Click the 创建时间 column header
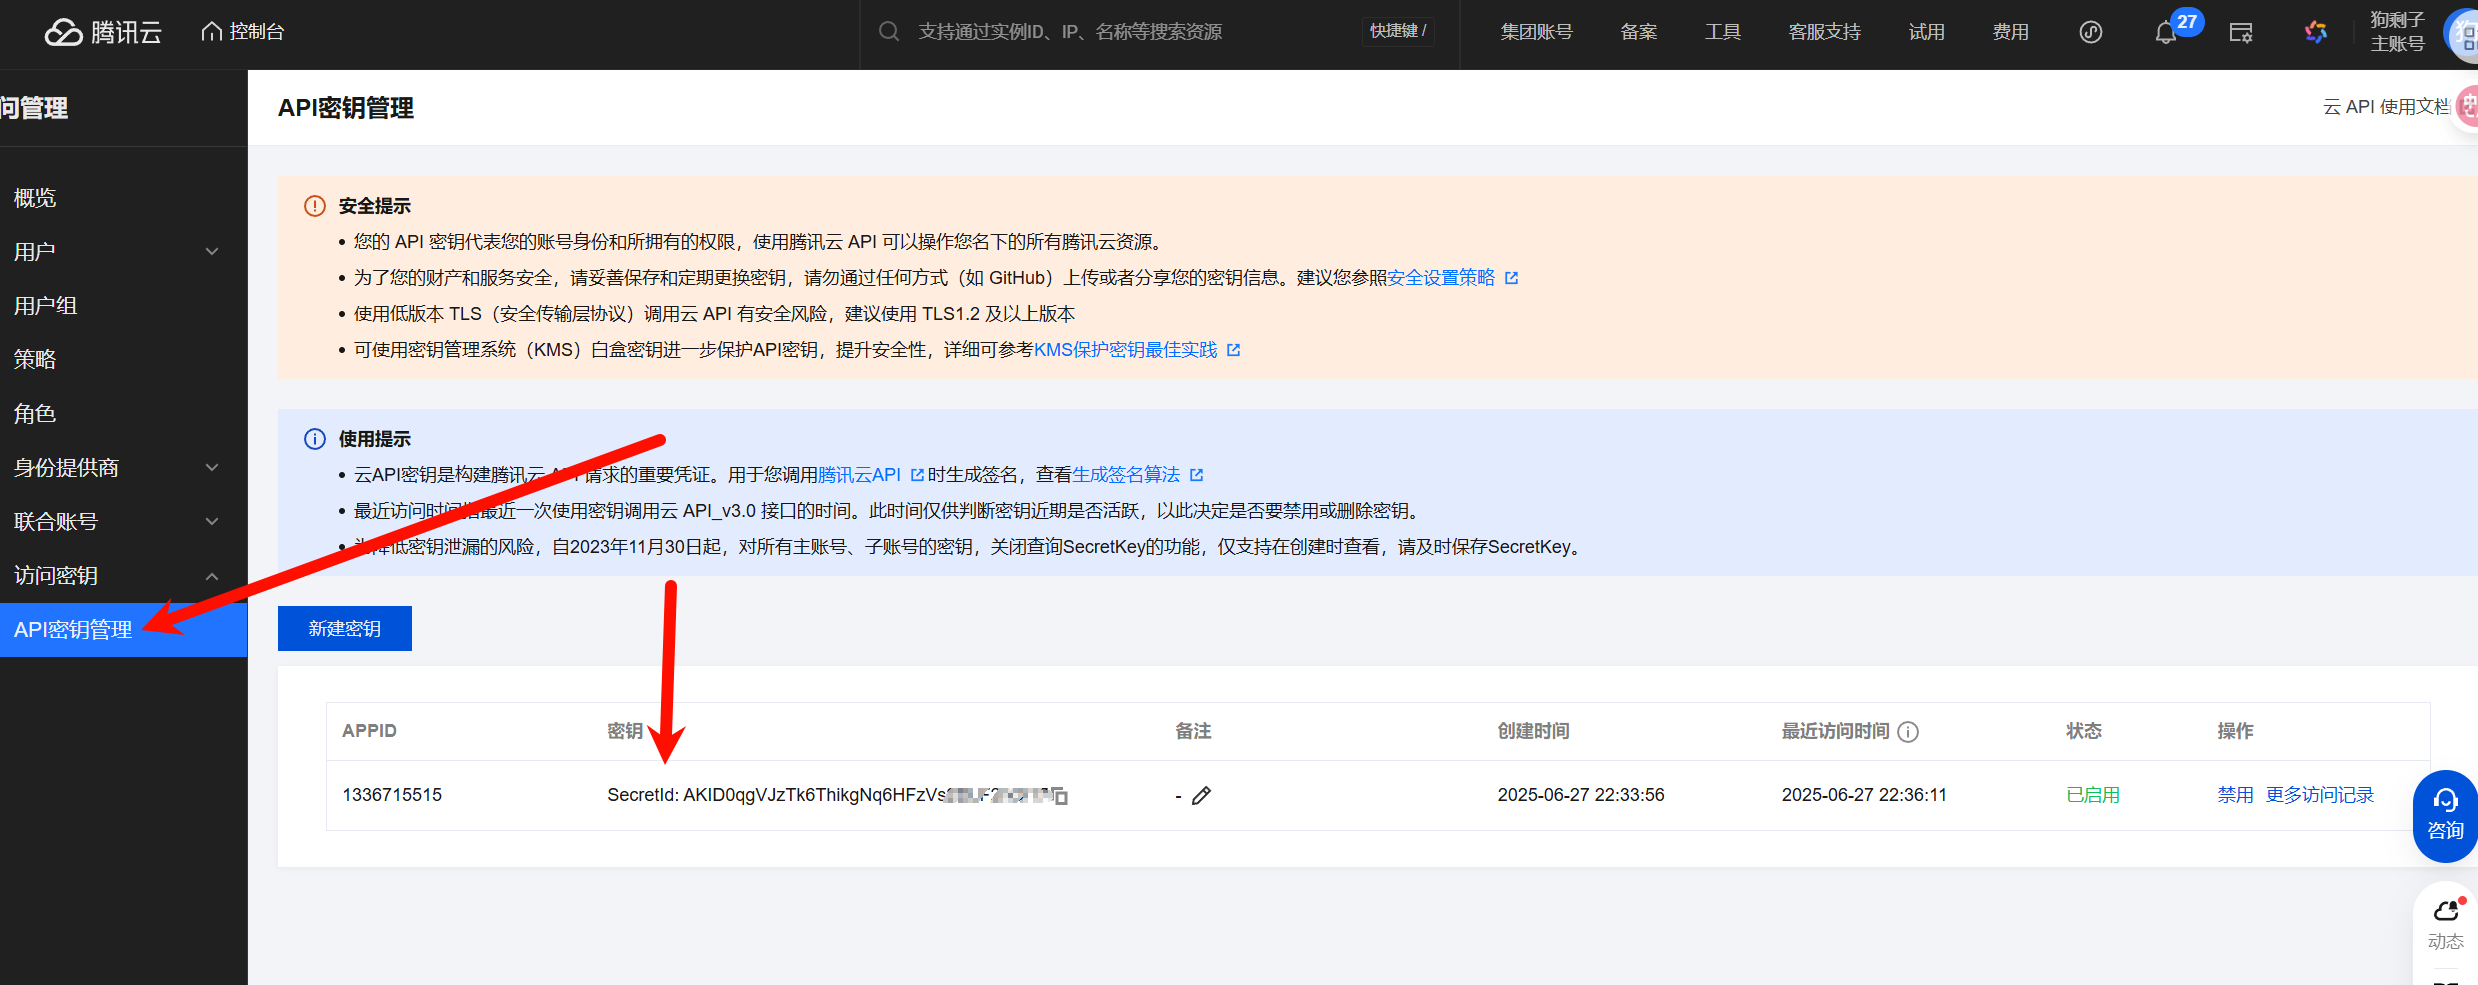 (x=1533, y=731)
